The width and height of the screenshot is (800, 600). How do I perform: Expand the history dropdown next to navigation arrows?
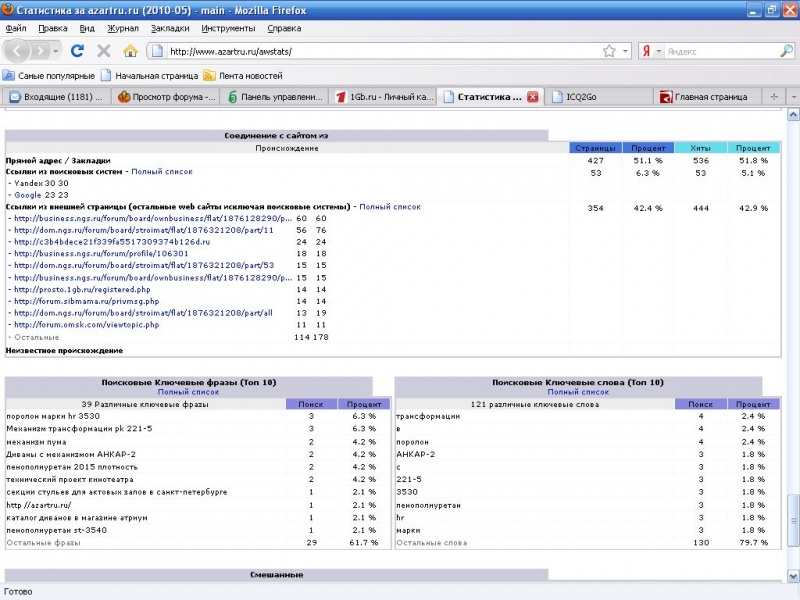click(x=56, y=50)
